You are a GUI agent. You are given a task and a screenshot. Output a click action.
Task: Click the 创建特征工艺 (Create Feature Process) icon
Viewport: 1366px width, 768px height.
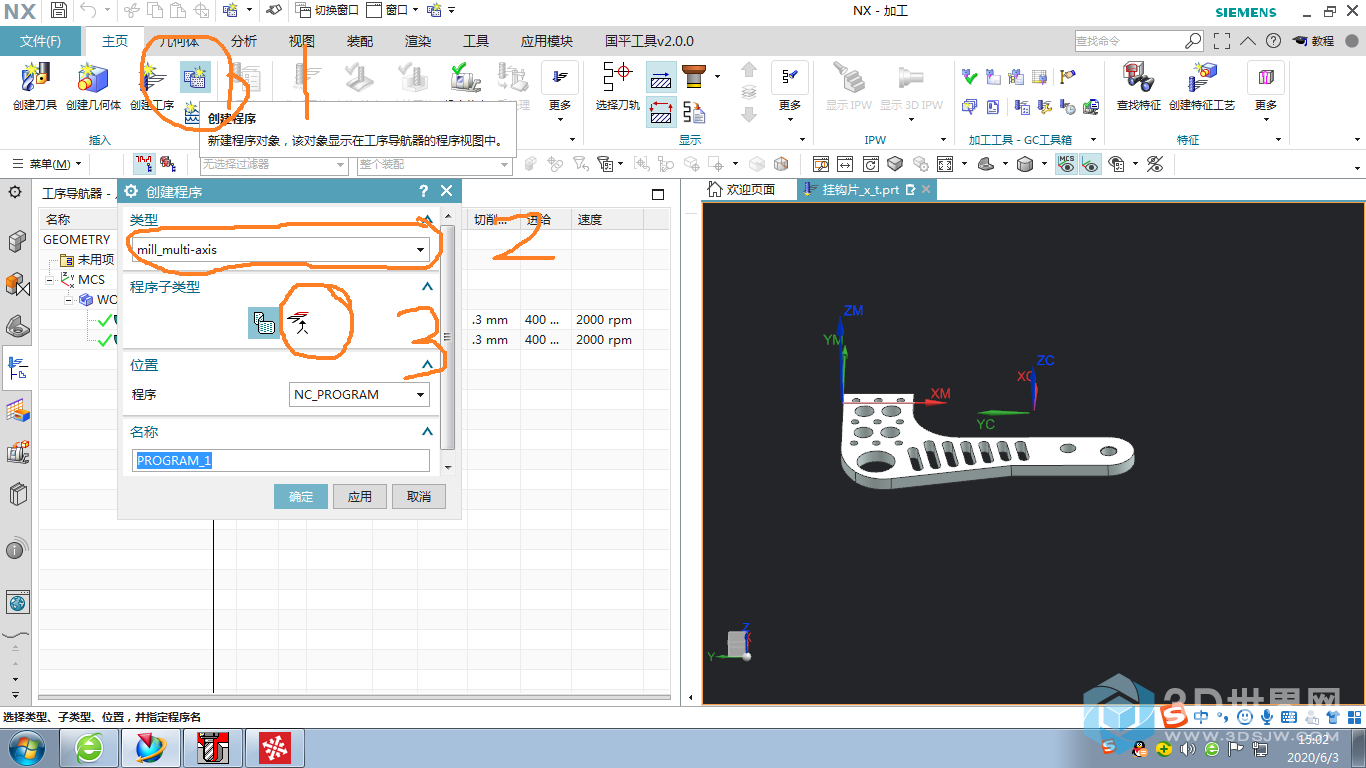[1201, 78]
